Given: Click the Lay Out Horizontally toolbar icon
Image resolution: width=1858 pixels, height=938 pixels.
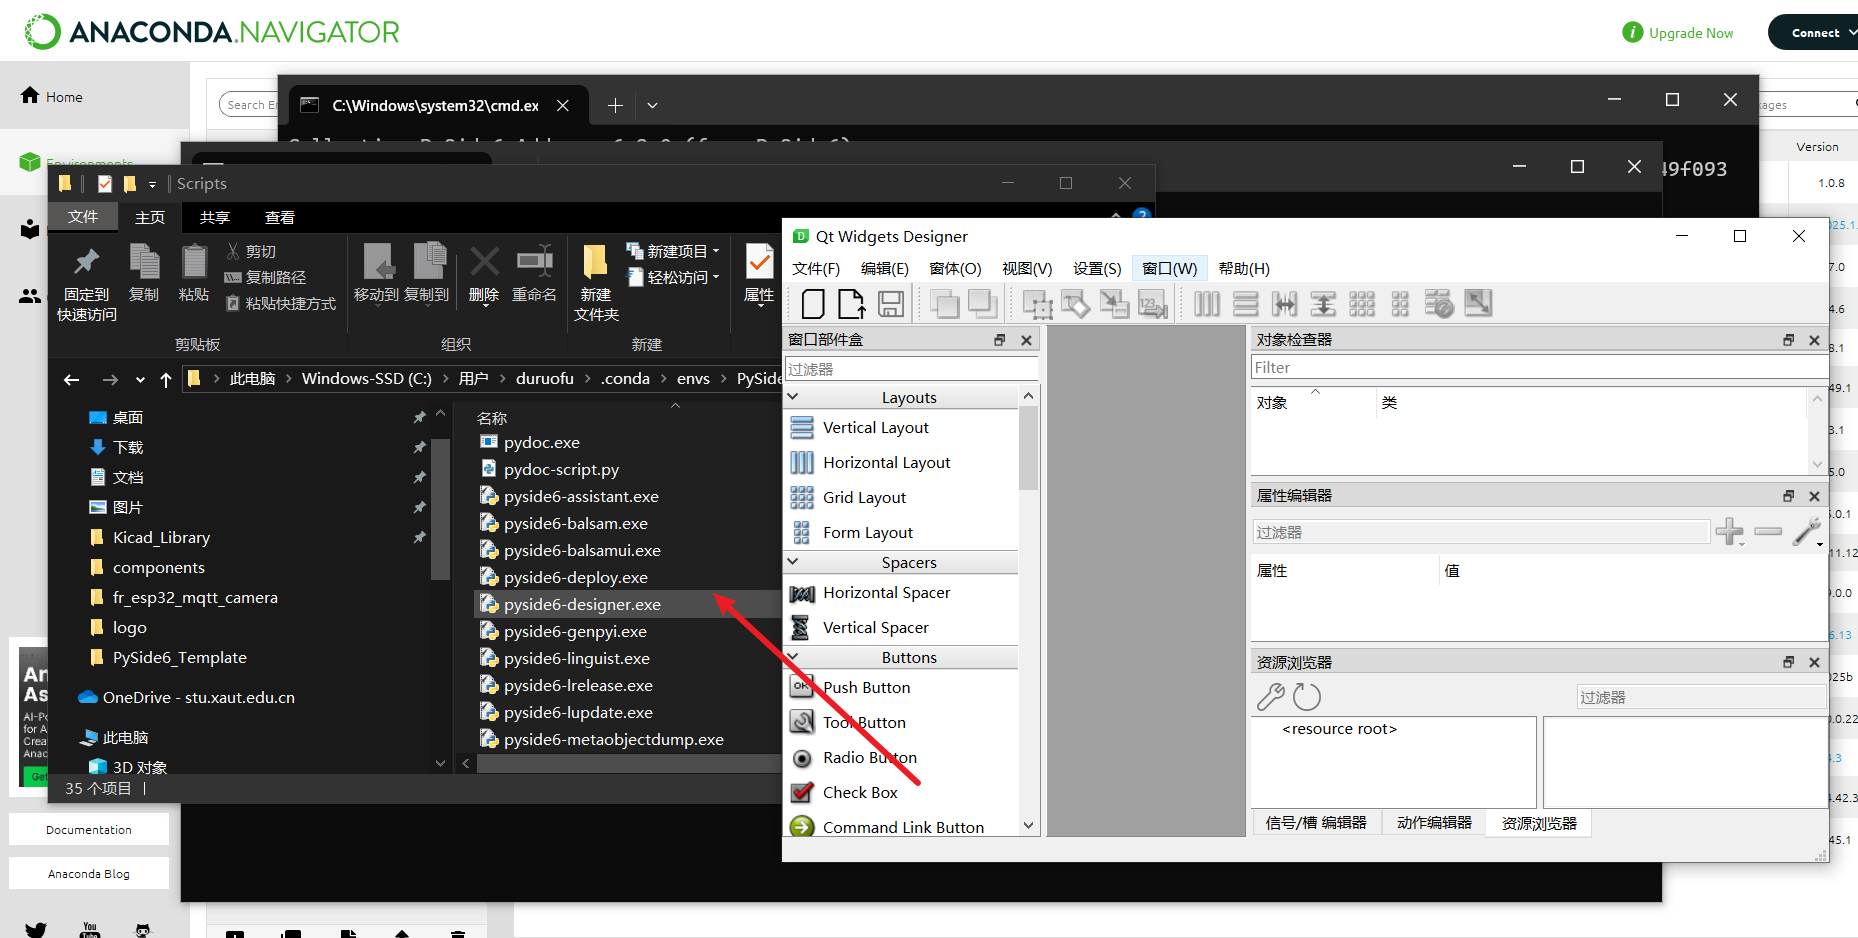Looking at the screenshot, I should point(1207,304).
